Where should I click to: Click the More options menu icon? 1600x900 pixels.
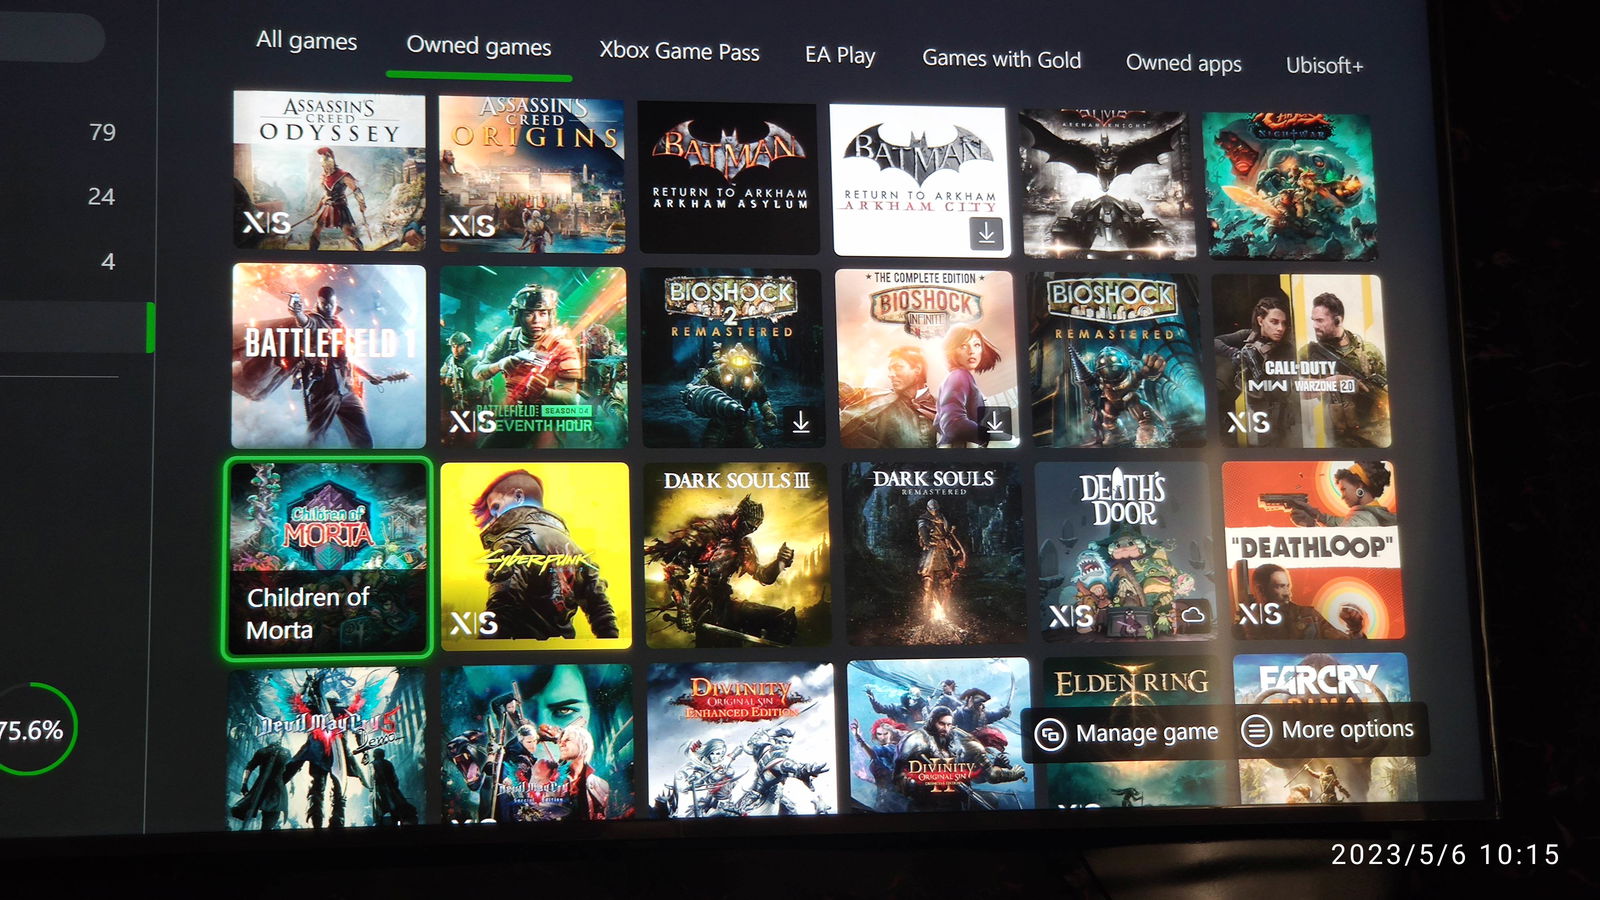click(x=1256, y=731)
